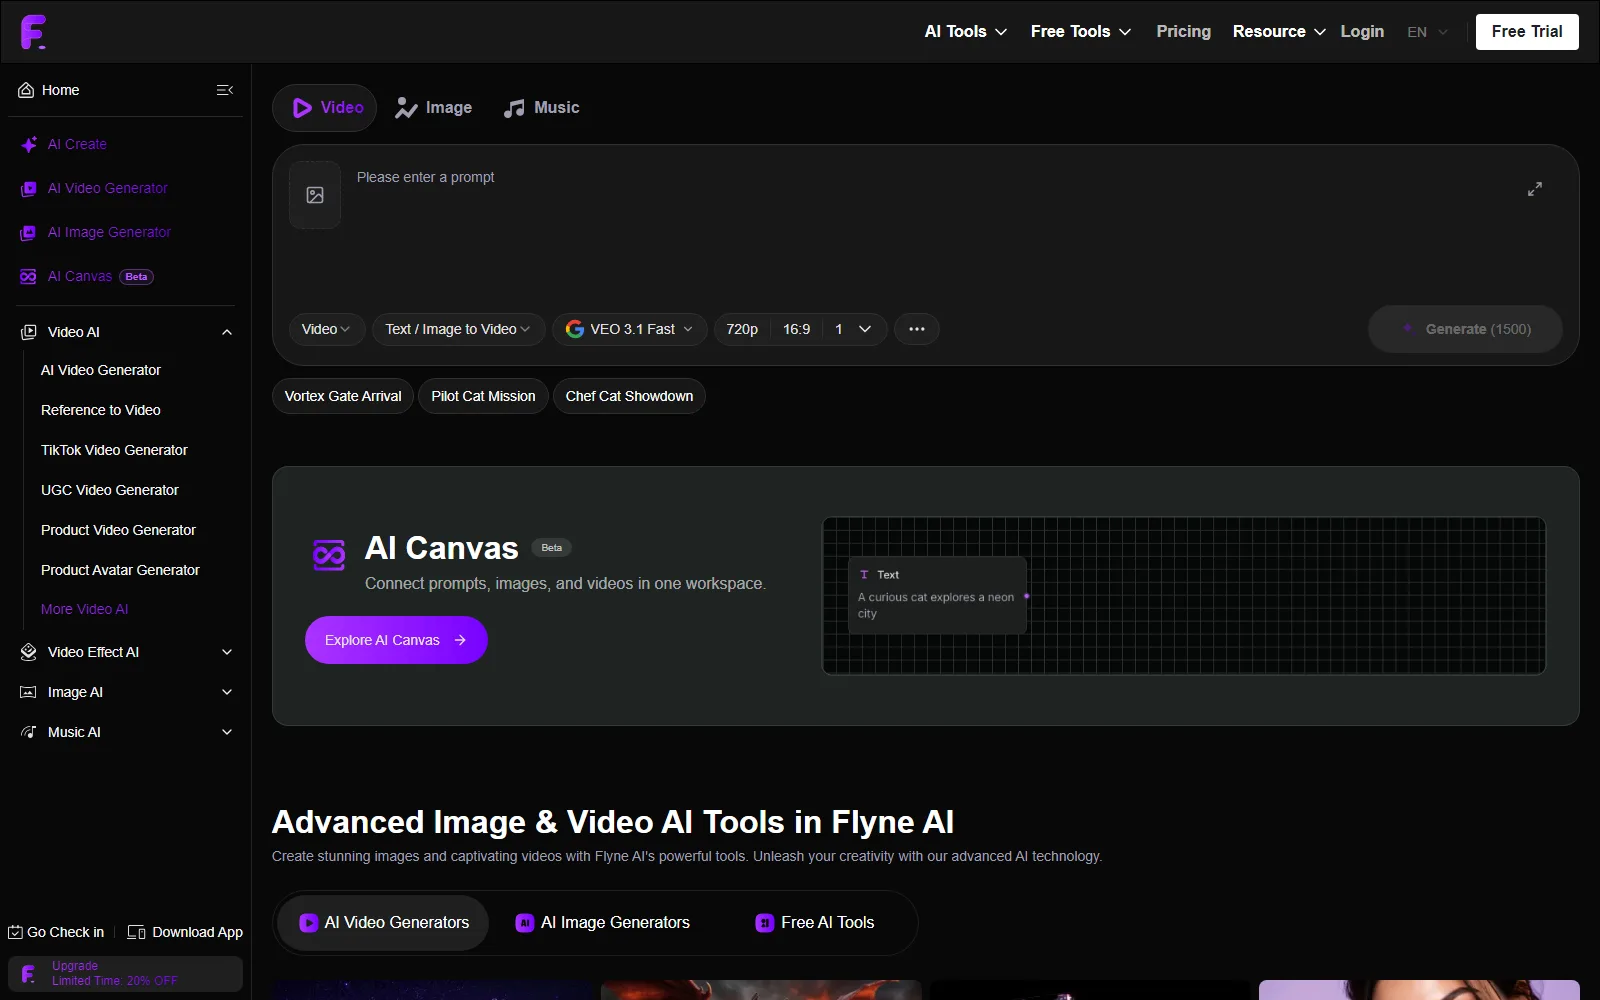Click the Generate (1500) button
Screen dimensions: 1600x1000
click(1465, 329)
